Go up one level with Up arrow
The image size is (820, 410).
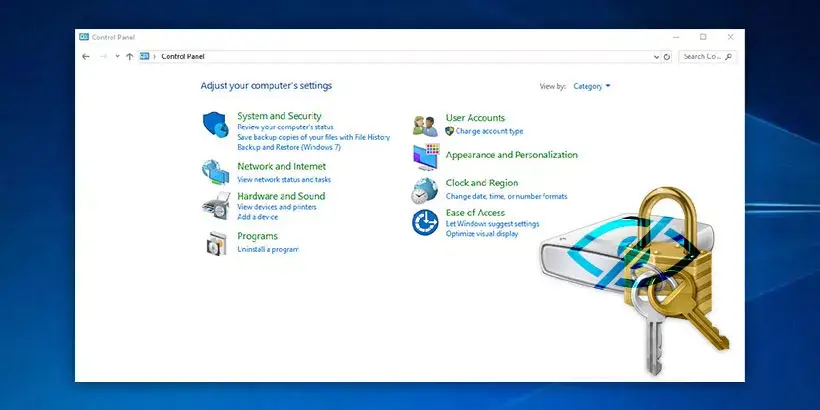click(130, 56)
